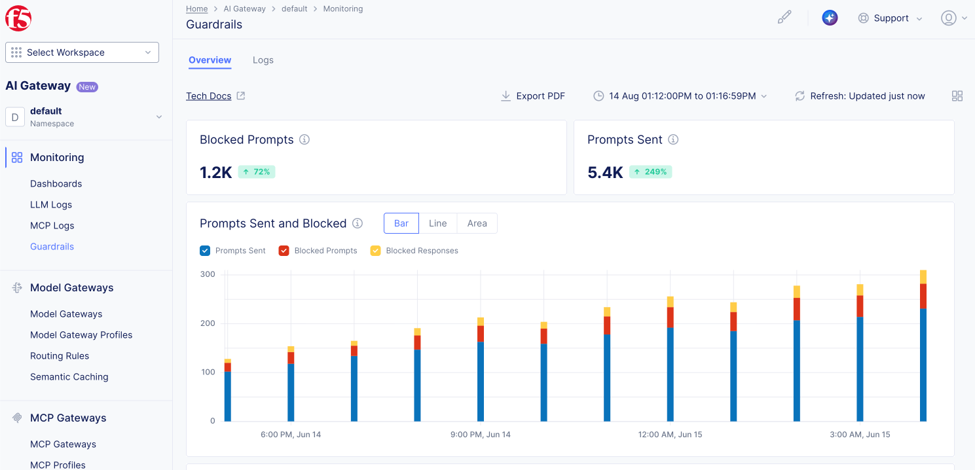The image size is (975, 470).
Task: Switch to the Logs tab
Action: [263, 60]
